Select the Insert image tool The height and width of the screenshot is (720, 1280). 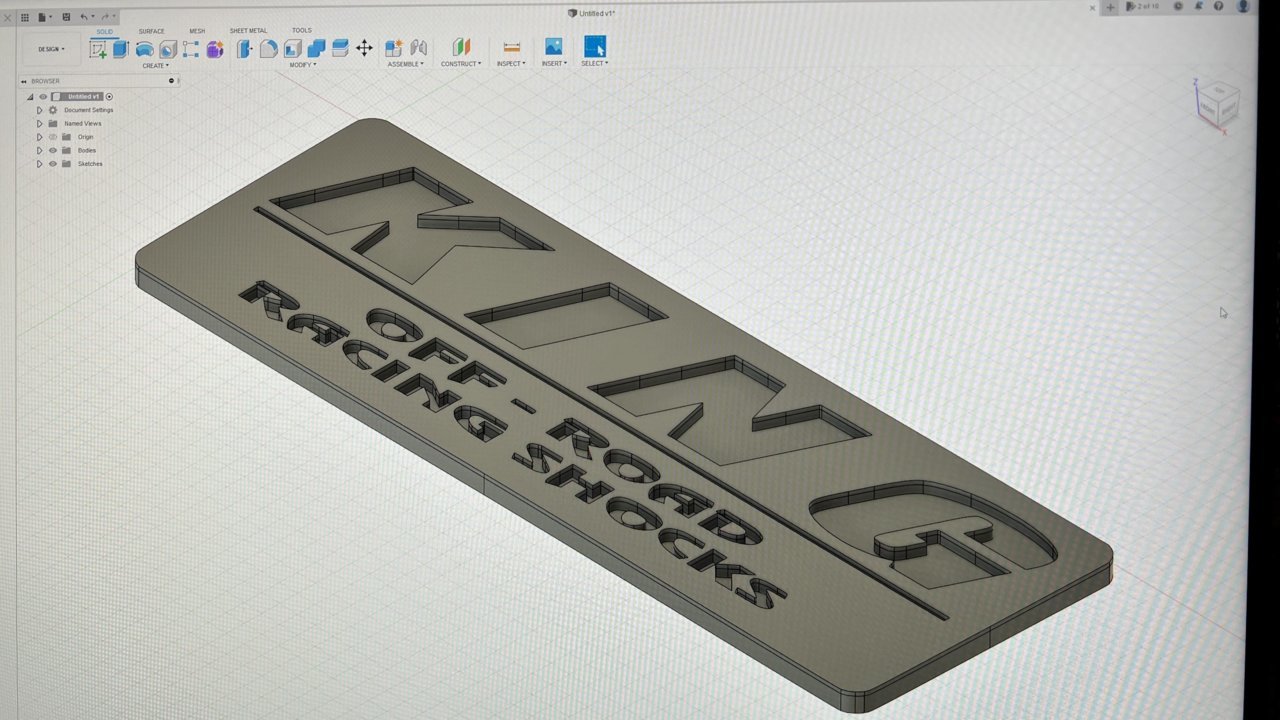click(553, 46)
